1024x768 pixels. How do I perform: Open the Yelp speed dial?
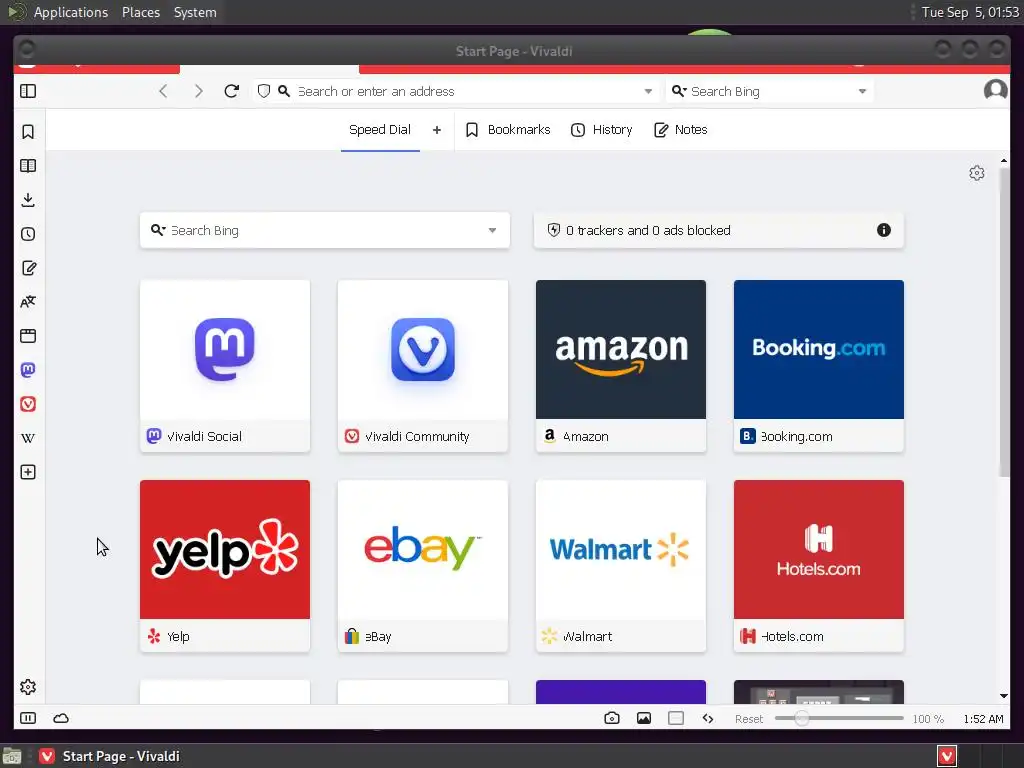click(x=225, y=566)
